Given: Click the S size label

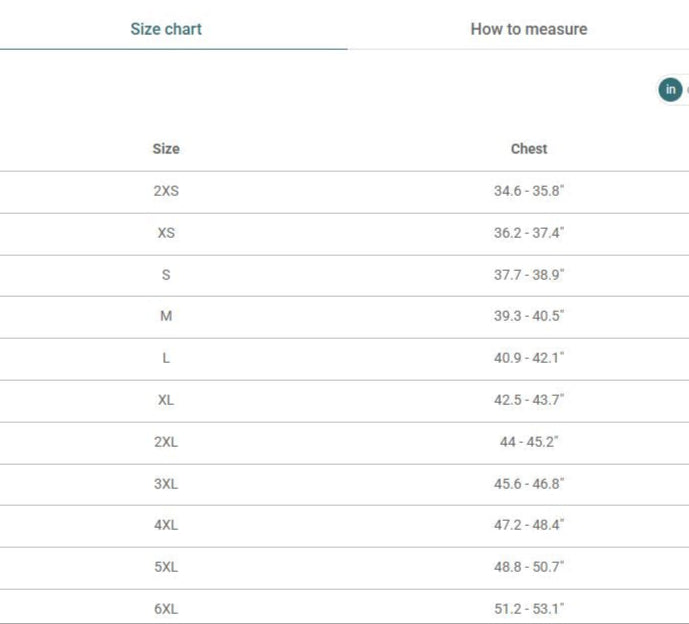Looking at the screenshot, I should [x=166, y=275].
